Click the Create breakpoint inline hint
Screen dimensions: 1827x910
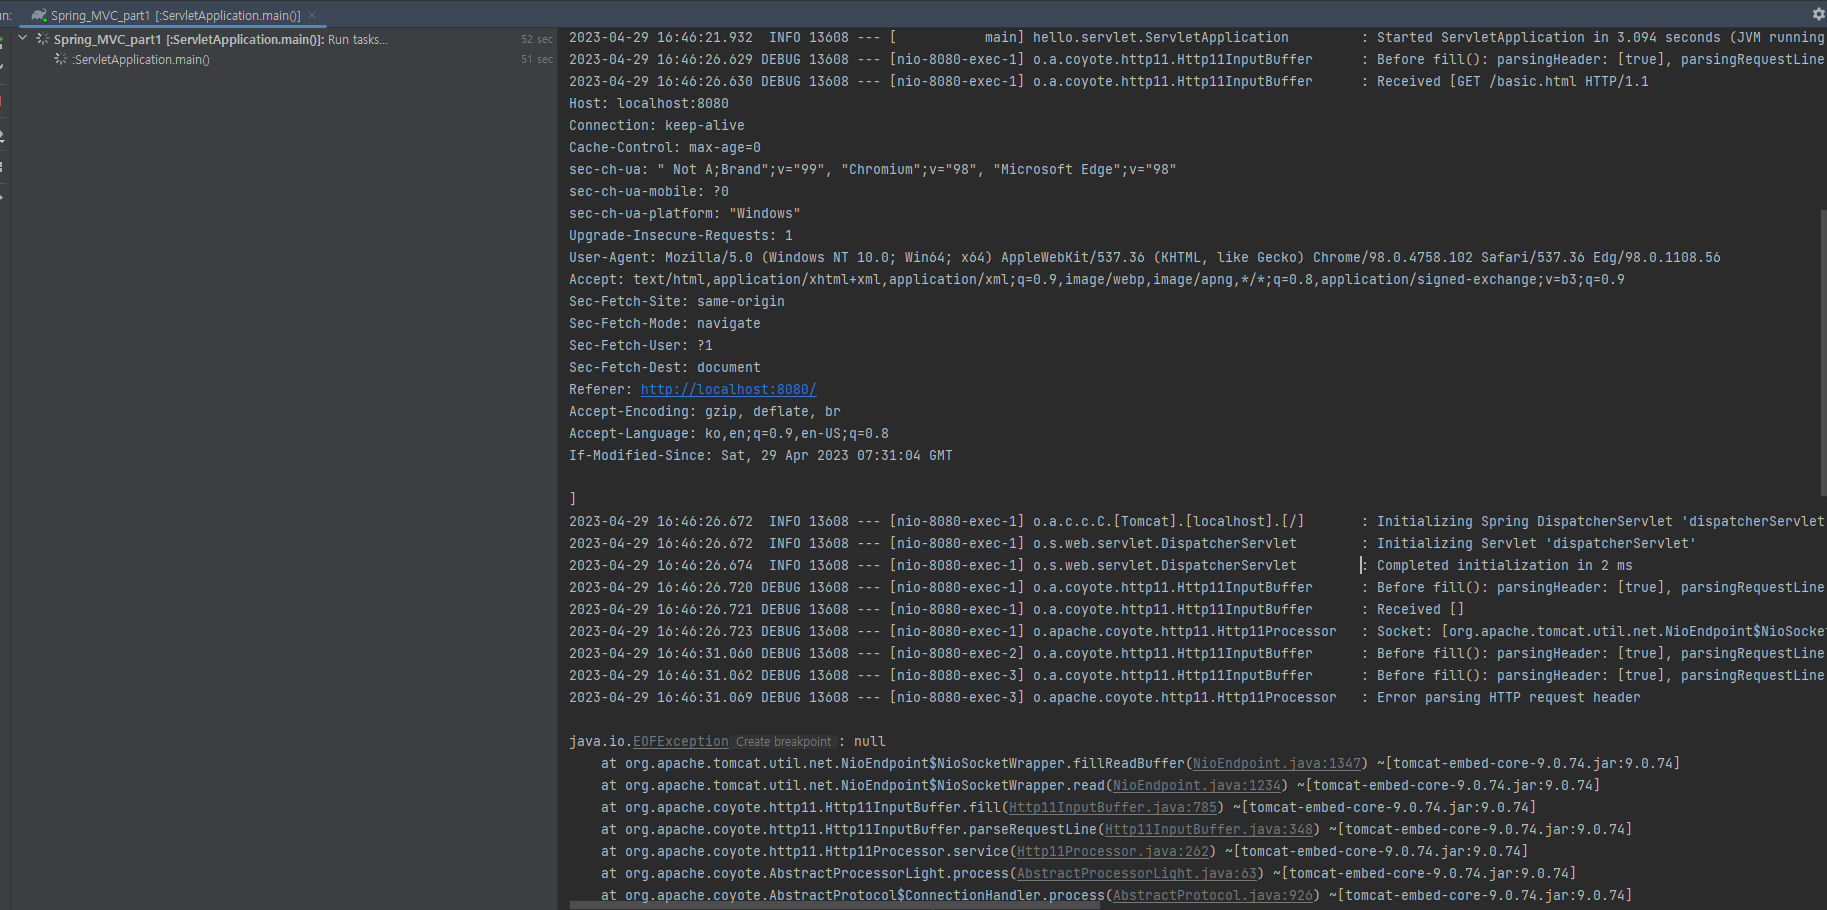pos(783,741)
